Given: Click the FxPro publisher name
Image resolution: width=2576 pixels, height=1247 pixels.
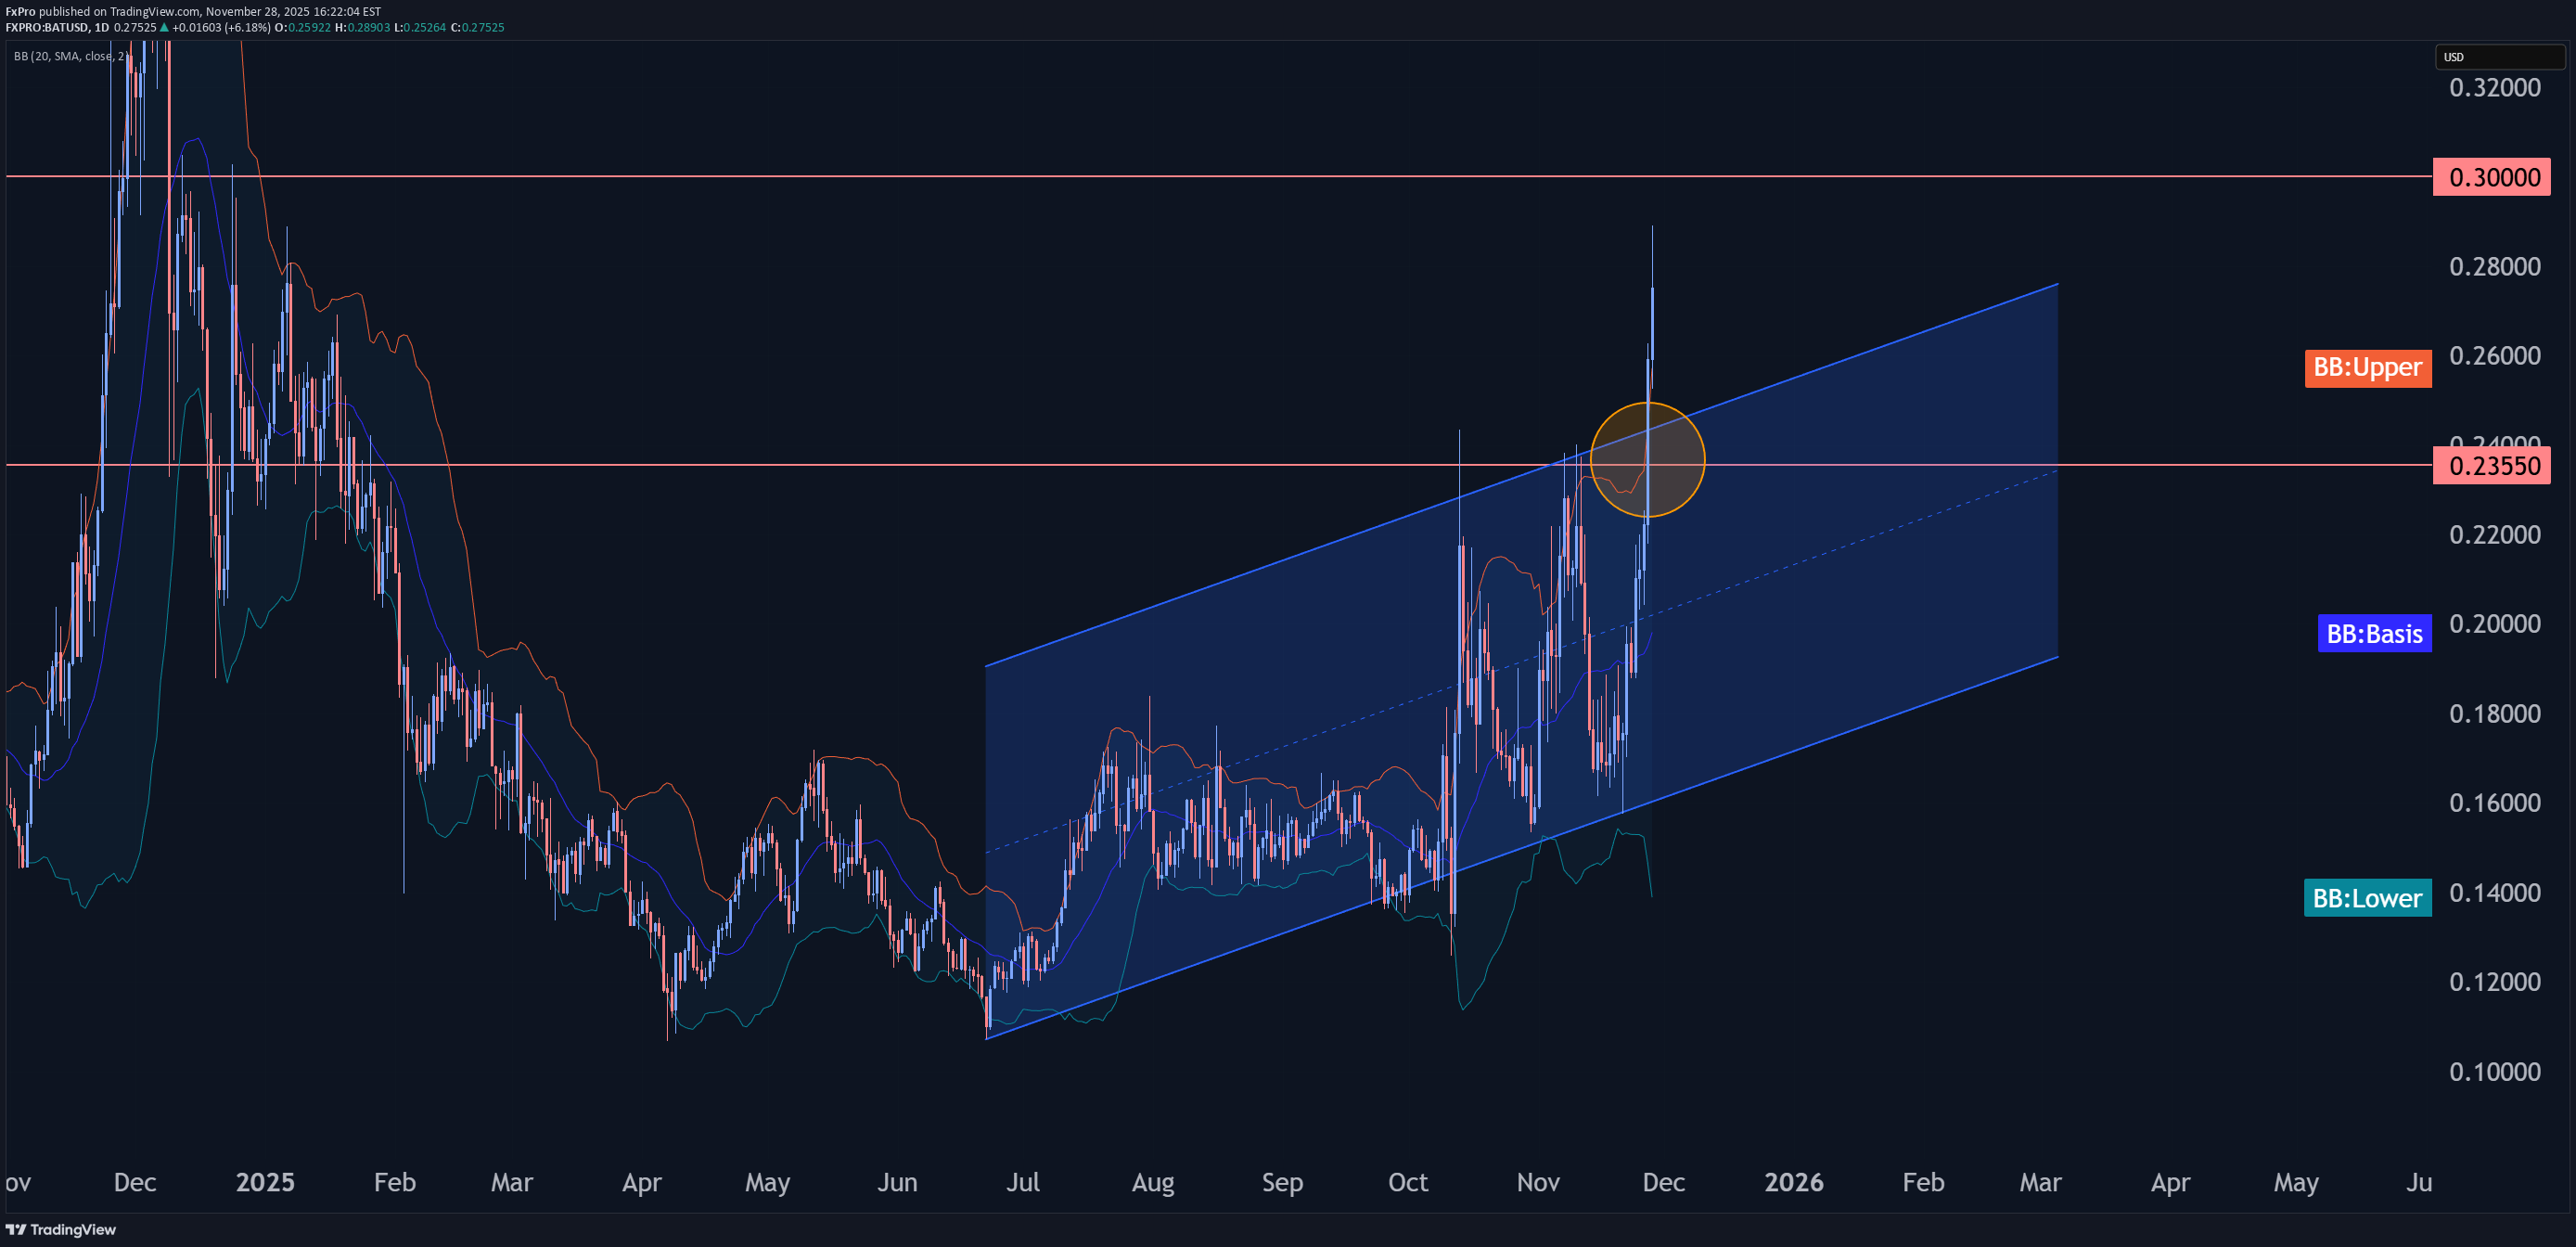Looking at the screenshot, I should coord(20,12).
